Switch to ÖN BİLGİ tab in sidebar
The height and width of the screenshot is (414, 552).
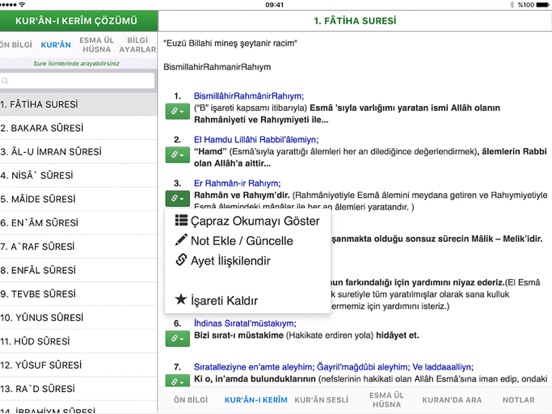15,45
